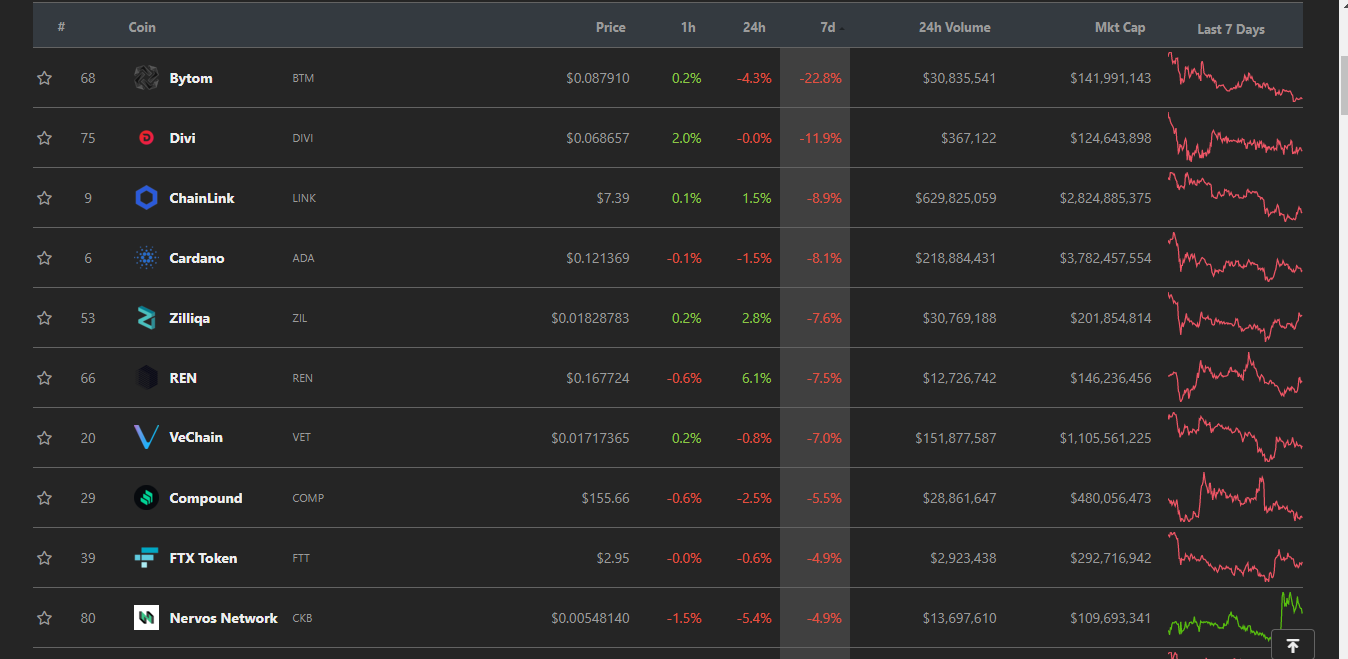Star the Nervos Network coin
The width and height of the screenshot is (1348, 659).
pos(44,618)
